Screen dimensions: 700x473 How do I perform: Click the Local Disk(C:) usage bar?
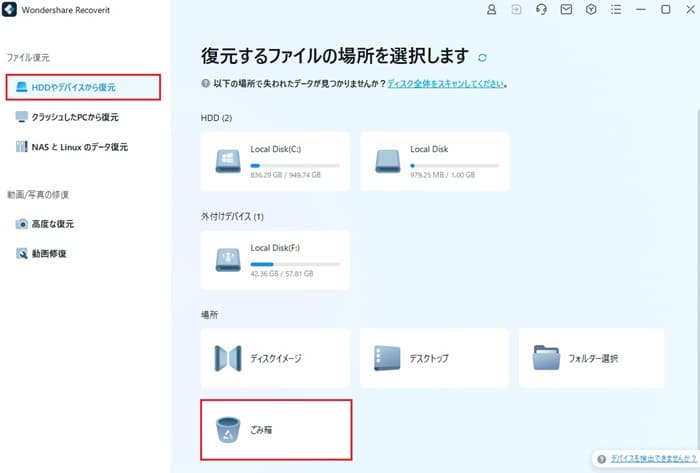[x=295, y=166]
